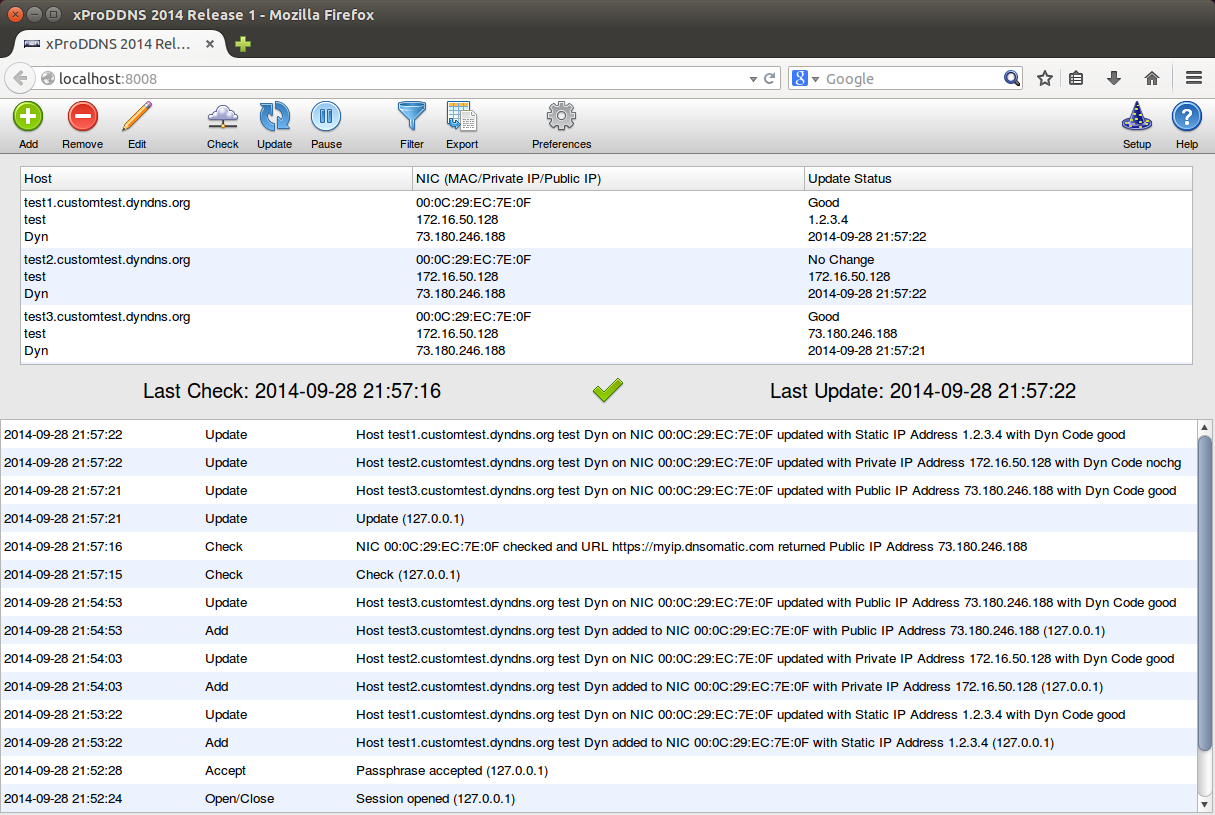Open Firefox downloads arrow icon
Screen dimensions: 1215x815
coord(1114,78)
